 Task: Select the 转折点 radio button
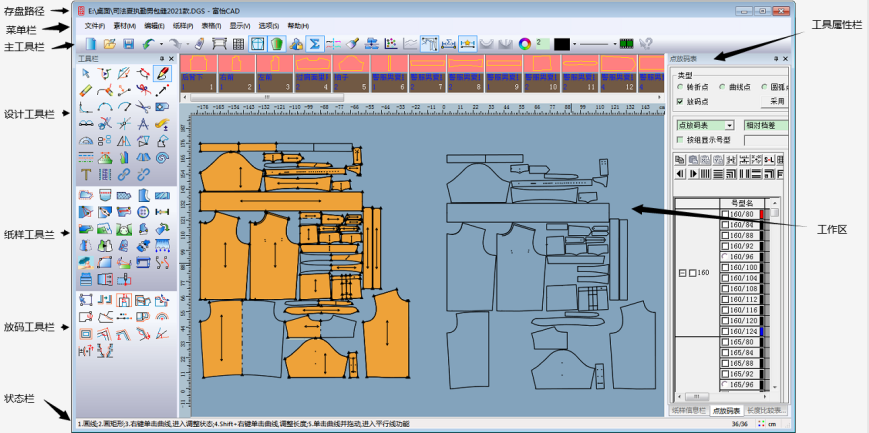(x=681, y=87)
